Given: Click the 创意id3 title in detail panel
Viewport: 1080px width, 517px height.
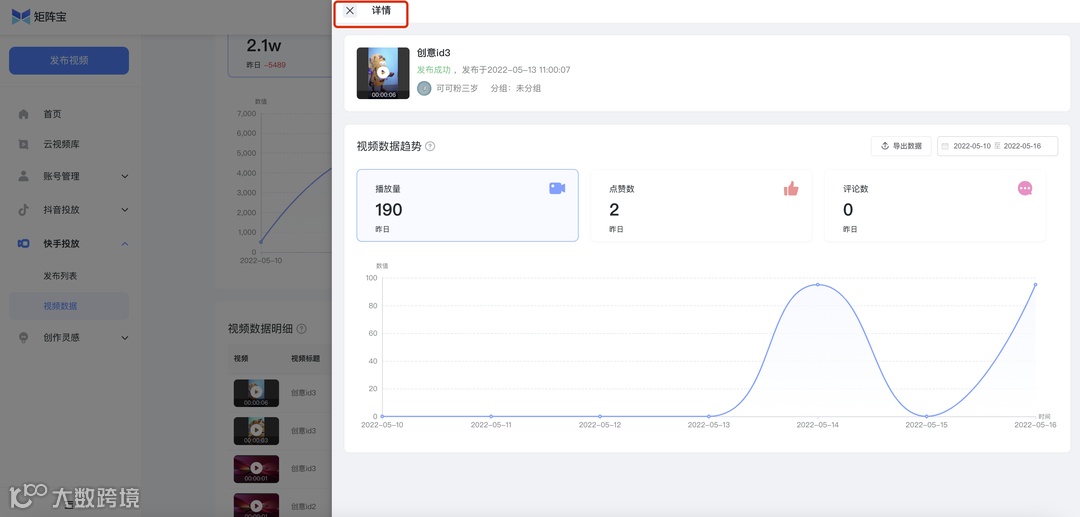Looking at the screenshot, I should click(x=434, y=52).
